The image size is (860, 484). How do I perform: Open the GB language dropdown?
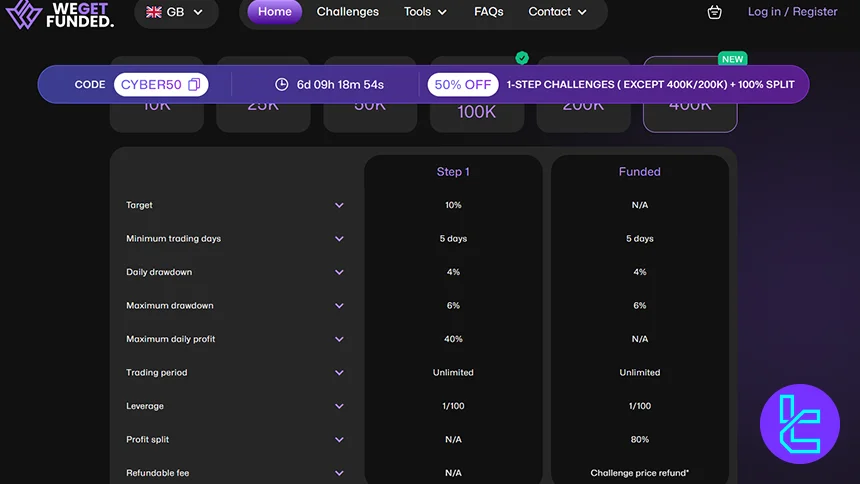(x=175, y=12)
